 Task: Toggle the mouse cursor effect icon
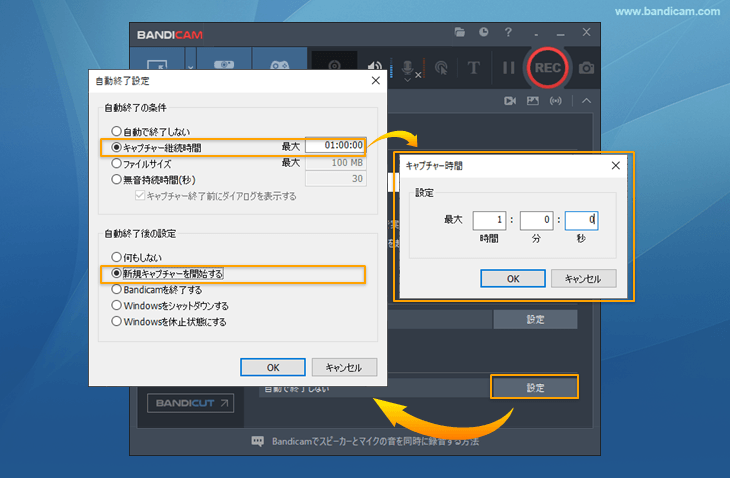pos(441,68)
